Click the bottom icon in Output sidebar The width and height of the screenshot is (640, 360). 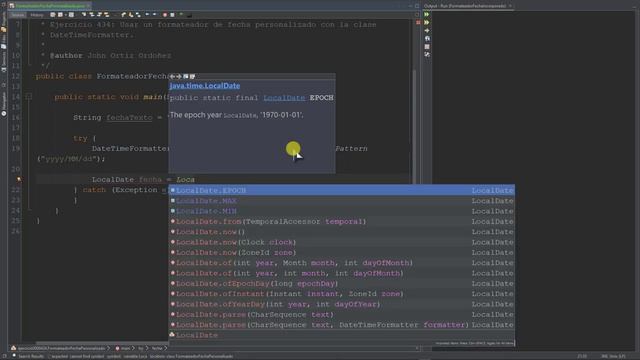pos(427,54)
